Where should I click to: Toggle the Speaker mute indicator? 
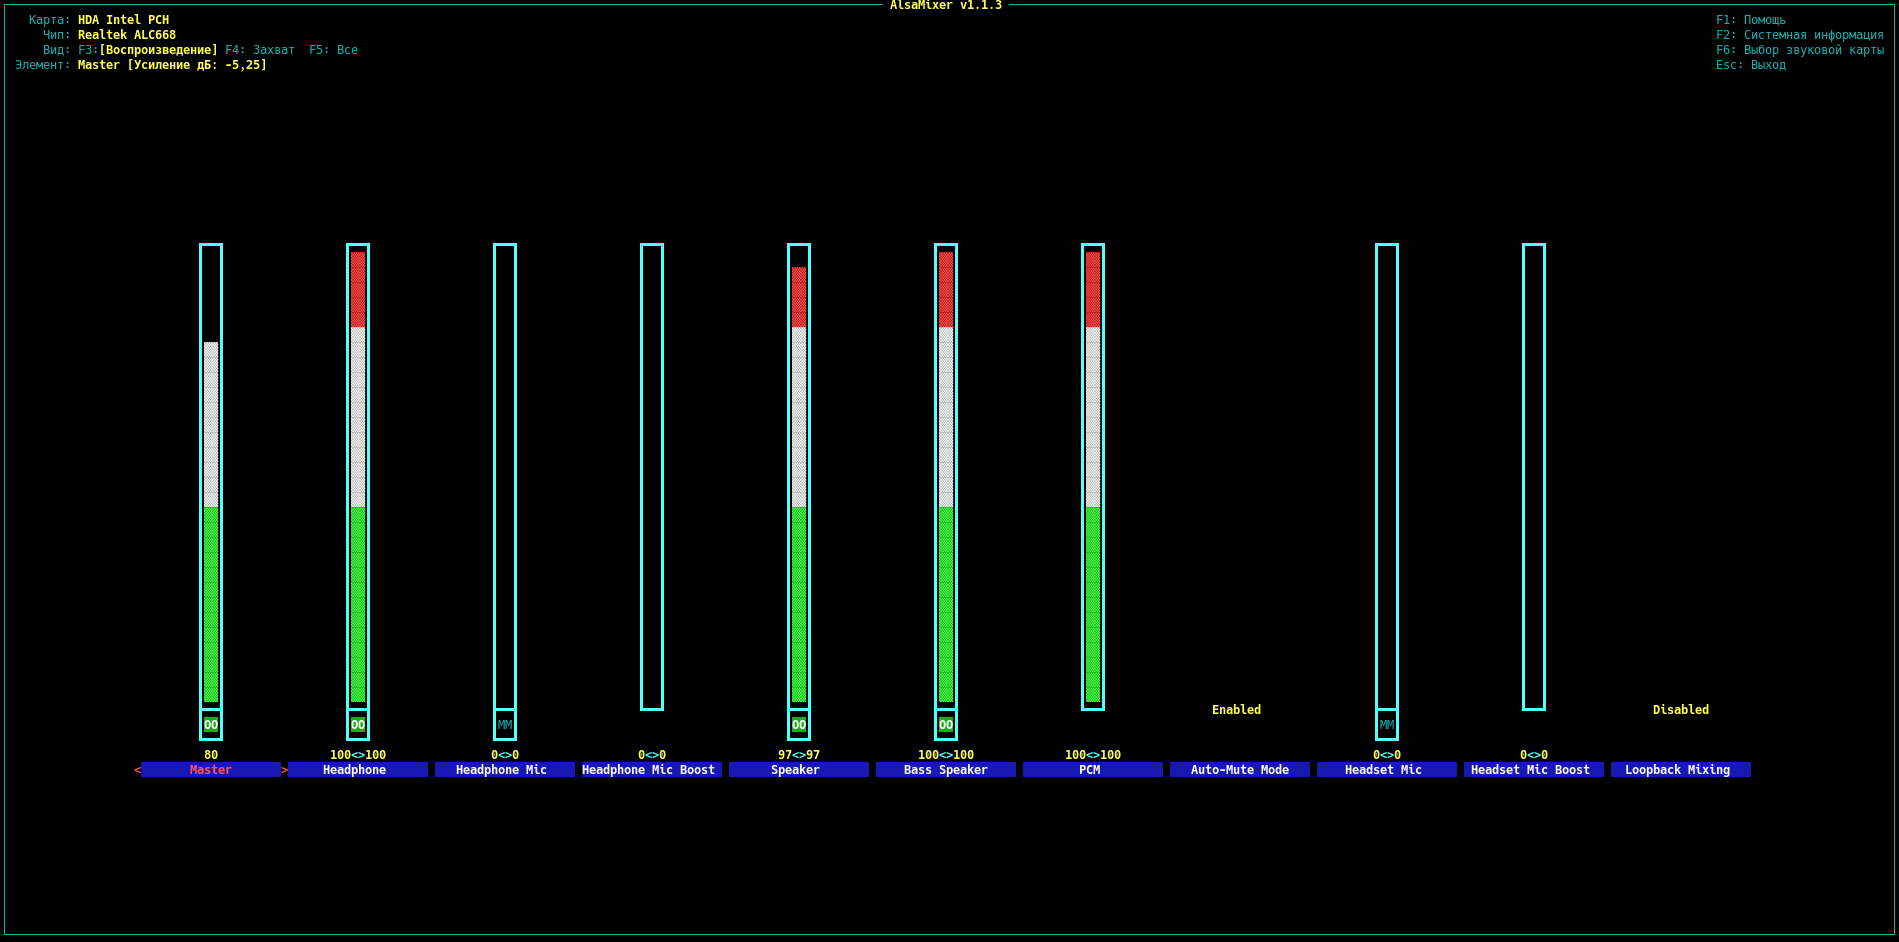(x=799, y=725)
